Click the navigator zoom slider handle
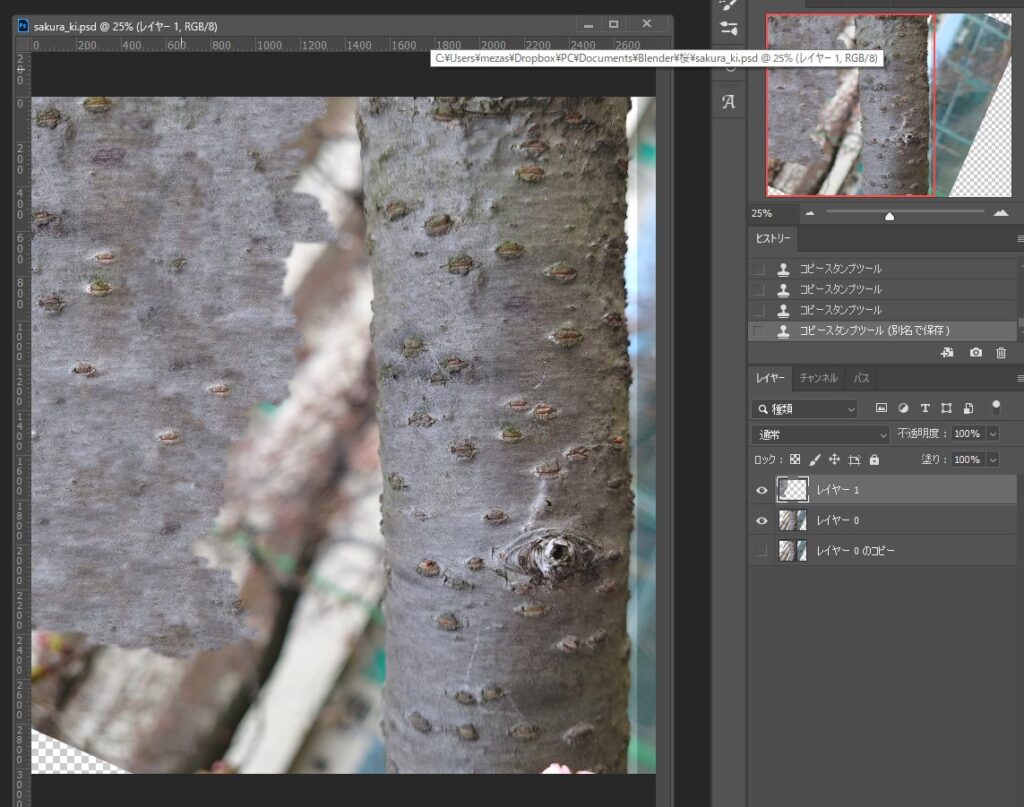This screenshot has height=807, width=1024. [x=889, y=215]
